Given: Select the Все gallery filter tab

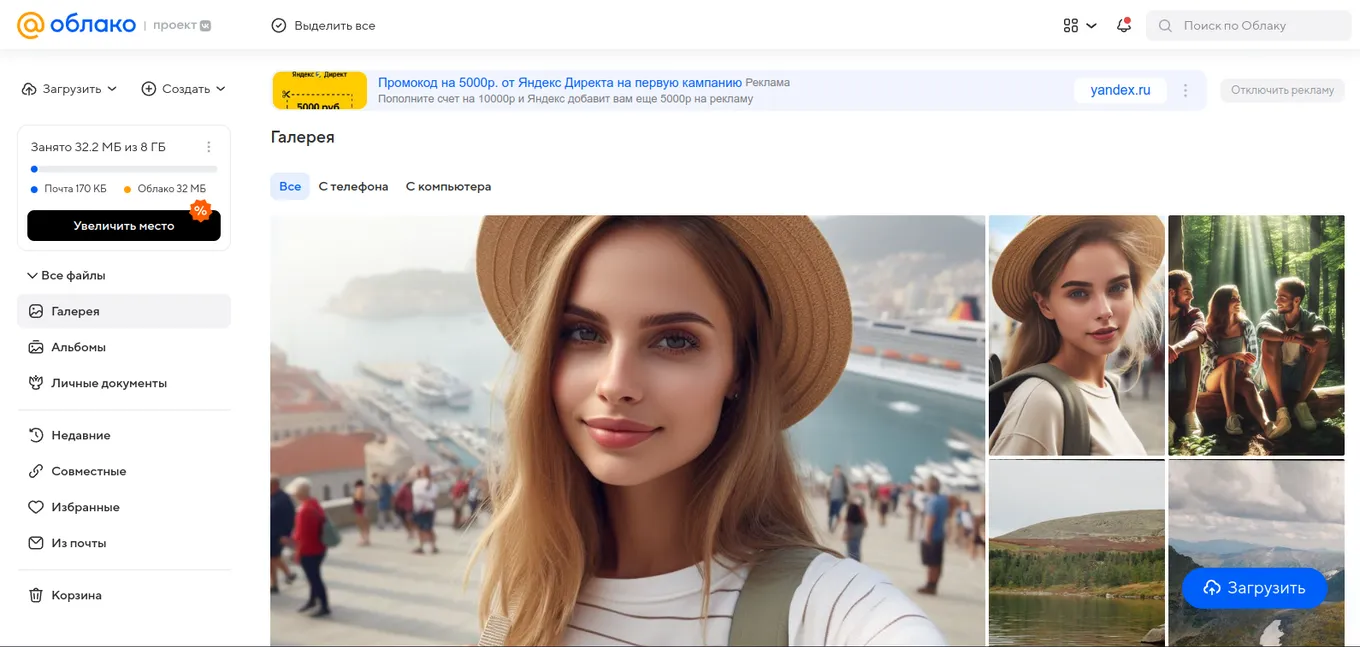Looking at the screenshot, I should 290,186.
